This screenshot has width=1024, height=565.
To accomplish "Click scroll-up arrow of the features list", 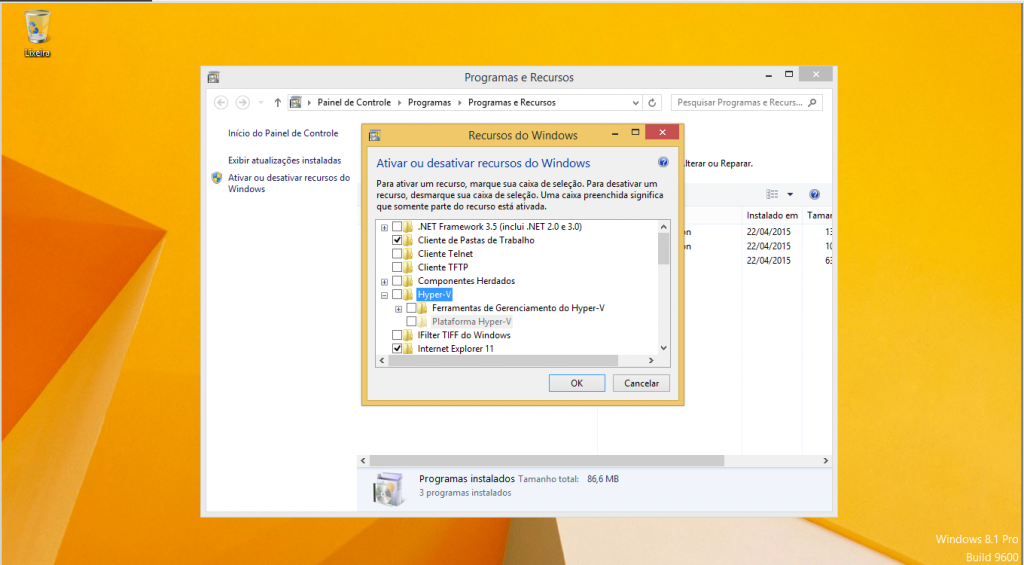I will click(x=664, y=227).
